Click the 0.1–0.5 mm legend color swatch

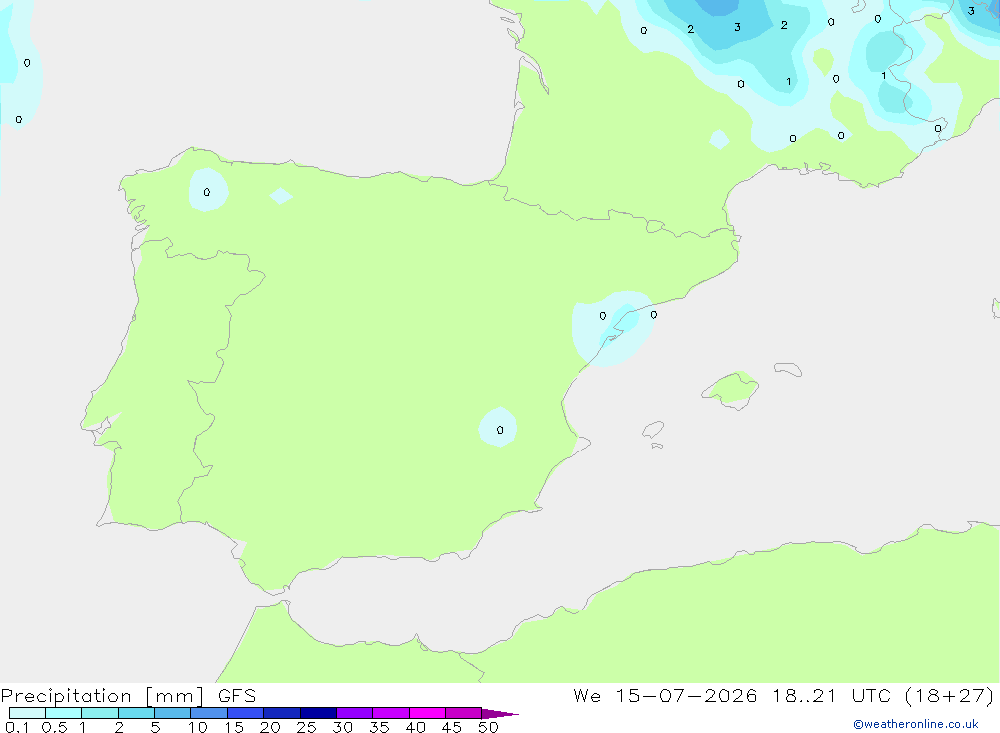[x=27, y=713]
